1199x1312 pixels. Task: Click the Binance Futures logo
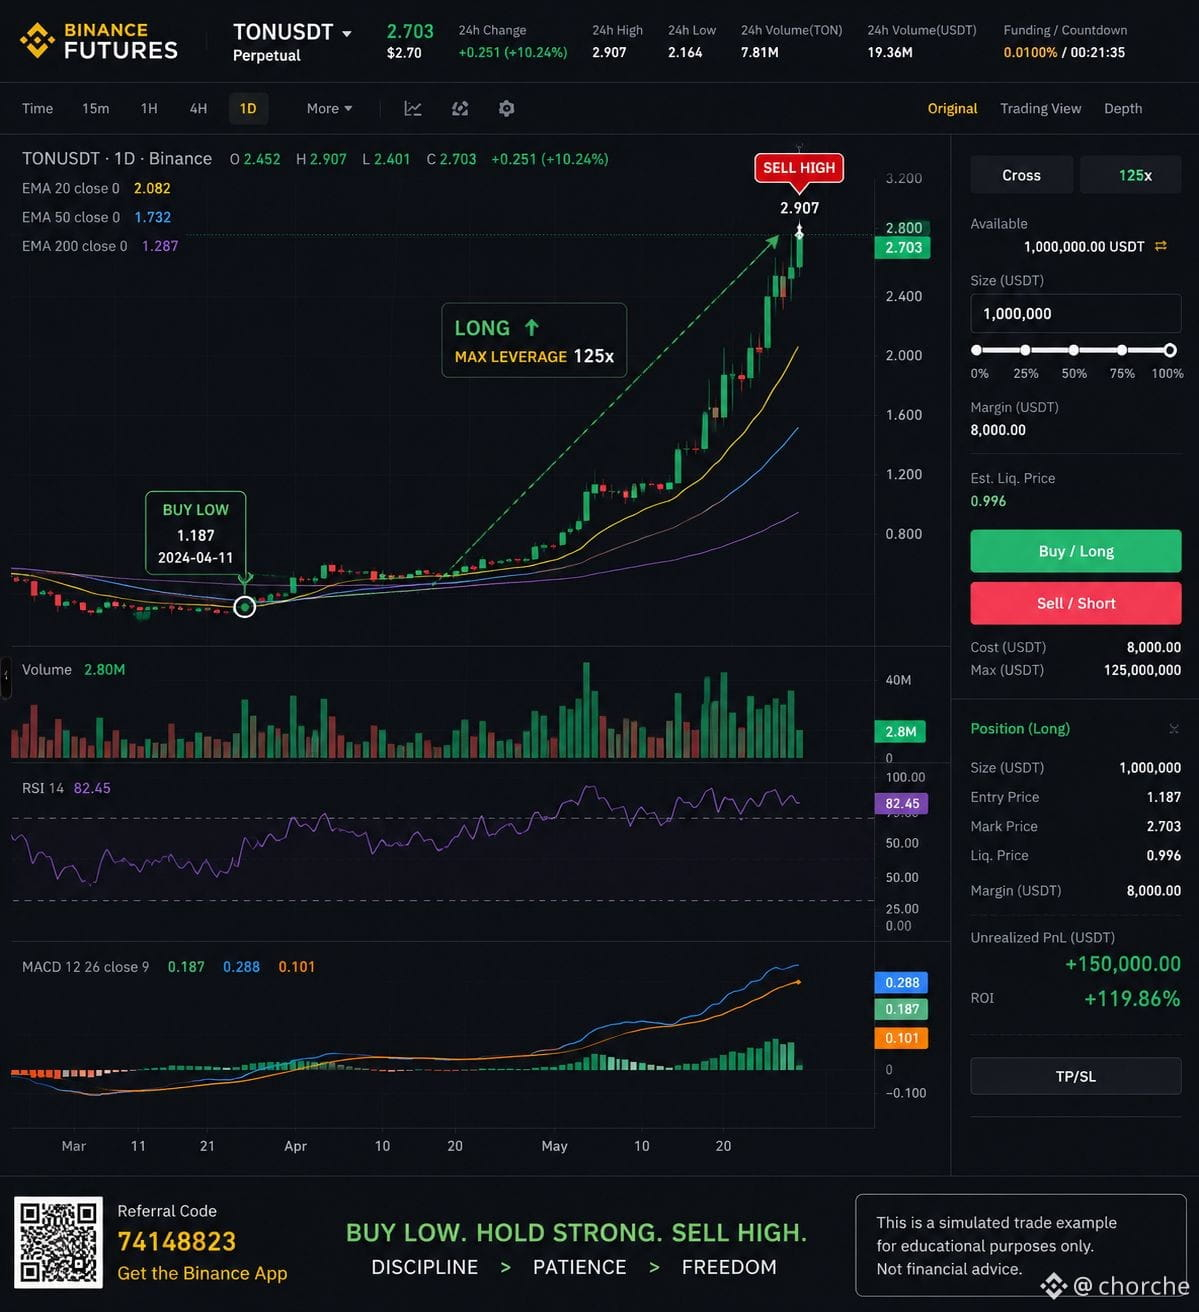tap(98, 41)
